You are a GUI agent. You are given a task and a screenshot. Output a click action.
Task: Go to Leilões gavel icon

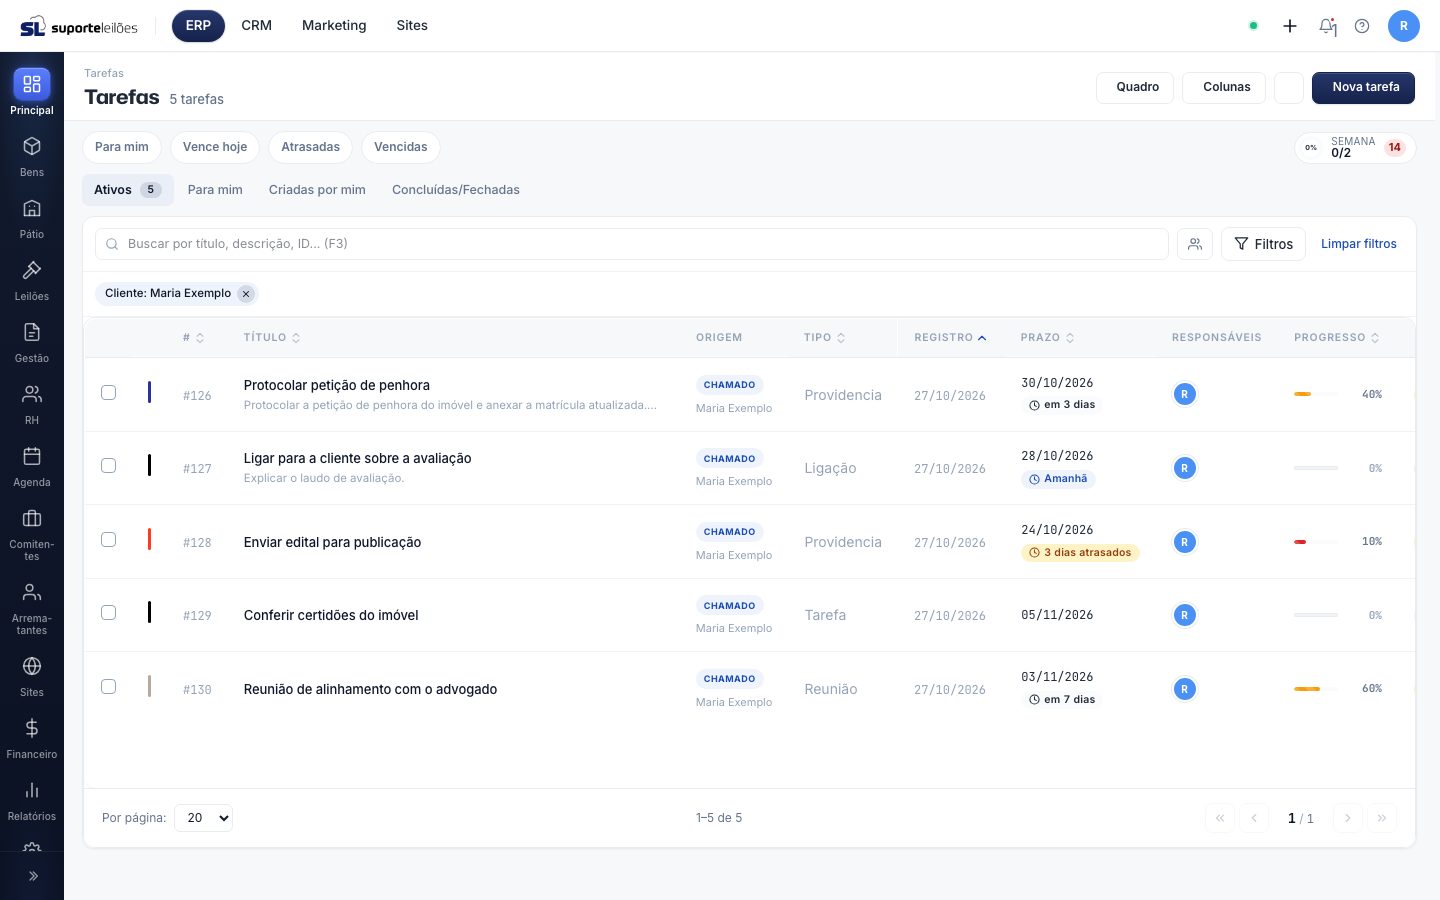[x=32, y=271]
